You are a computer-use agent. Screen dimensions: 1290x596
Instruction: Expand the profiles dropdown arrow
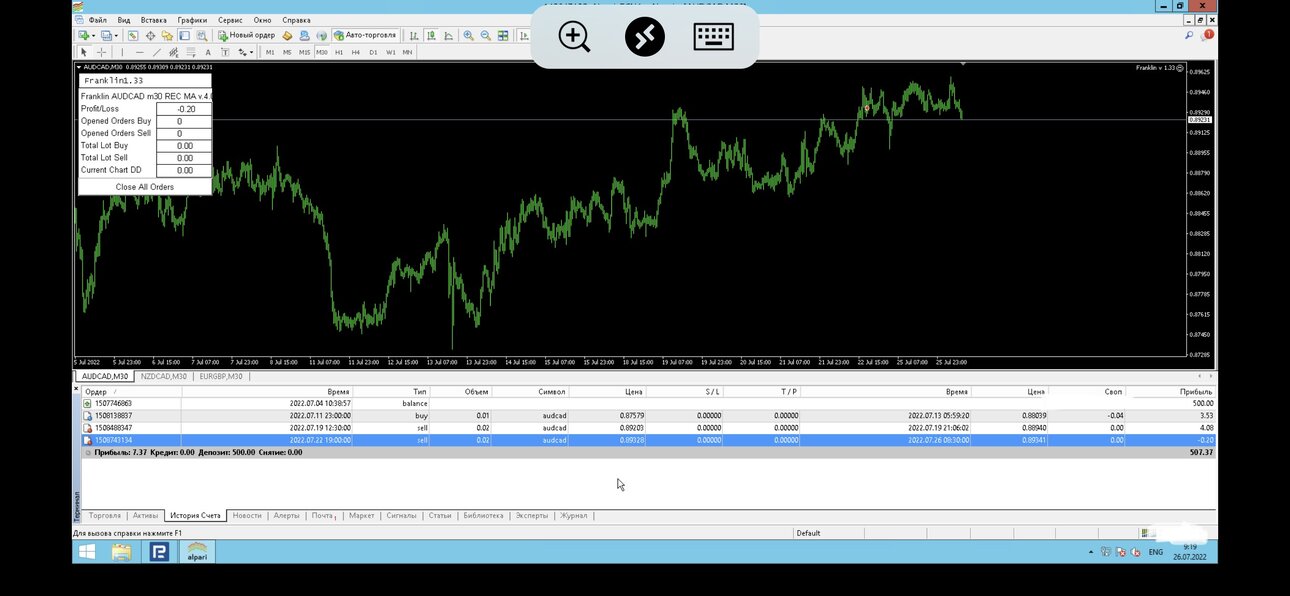117,35
